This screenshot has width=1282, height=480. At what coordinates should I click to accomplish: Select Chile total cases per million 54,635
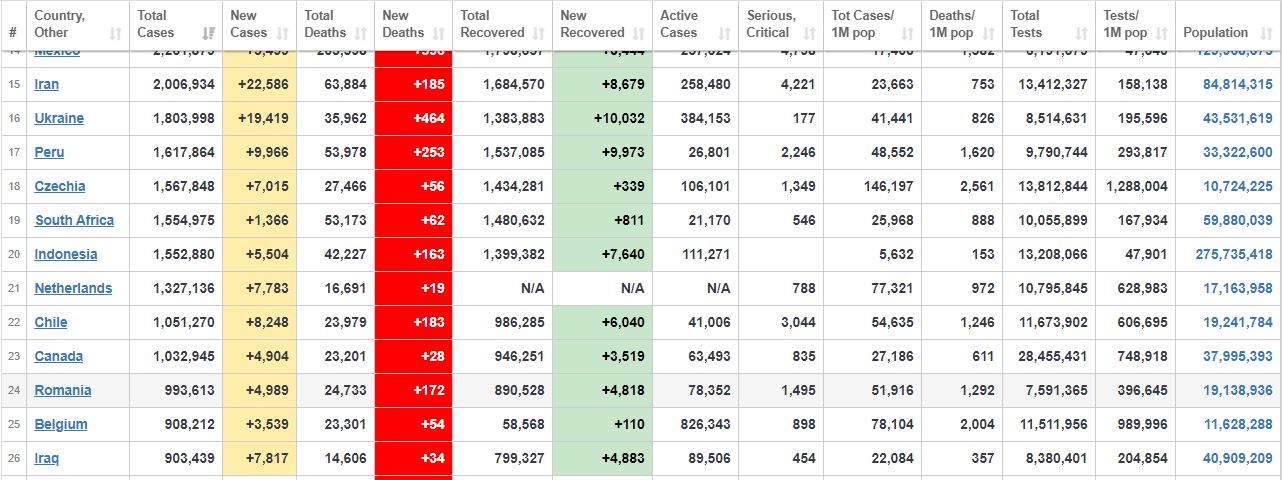click(x=873, y=322)
